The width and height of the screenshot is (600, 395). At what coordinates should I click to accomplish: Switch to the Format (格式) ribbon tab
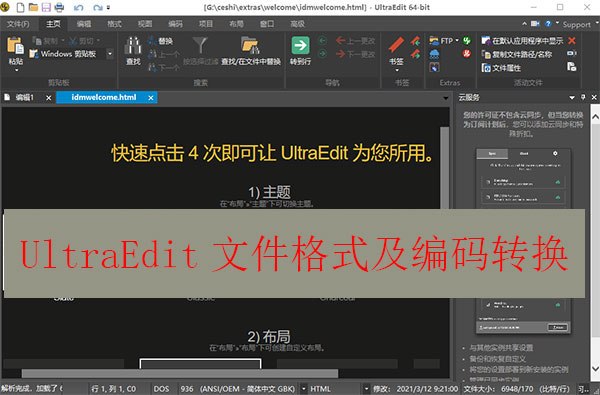(x=114, y=24)
